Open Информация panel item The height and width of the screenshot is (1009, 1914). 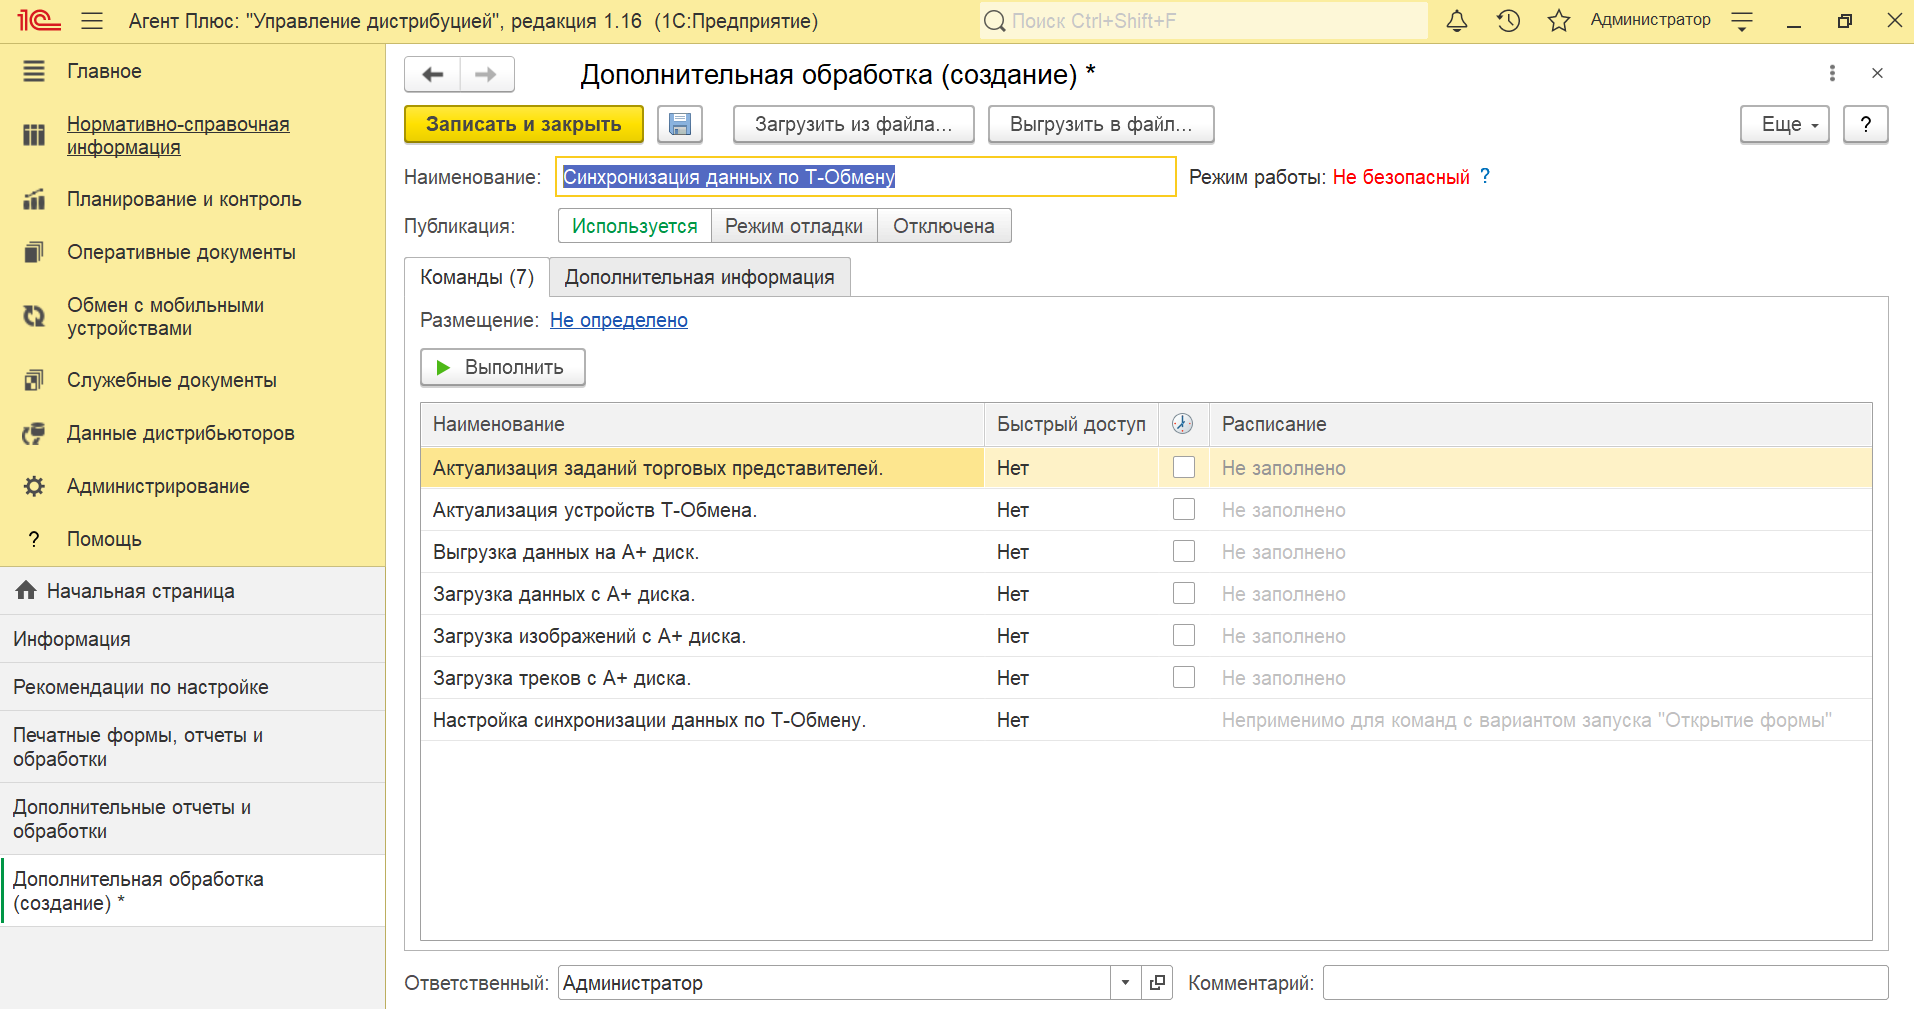pos(192,639)
